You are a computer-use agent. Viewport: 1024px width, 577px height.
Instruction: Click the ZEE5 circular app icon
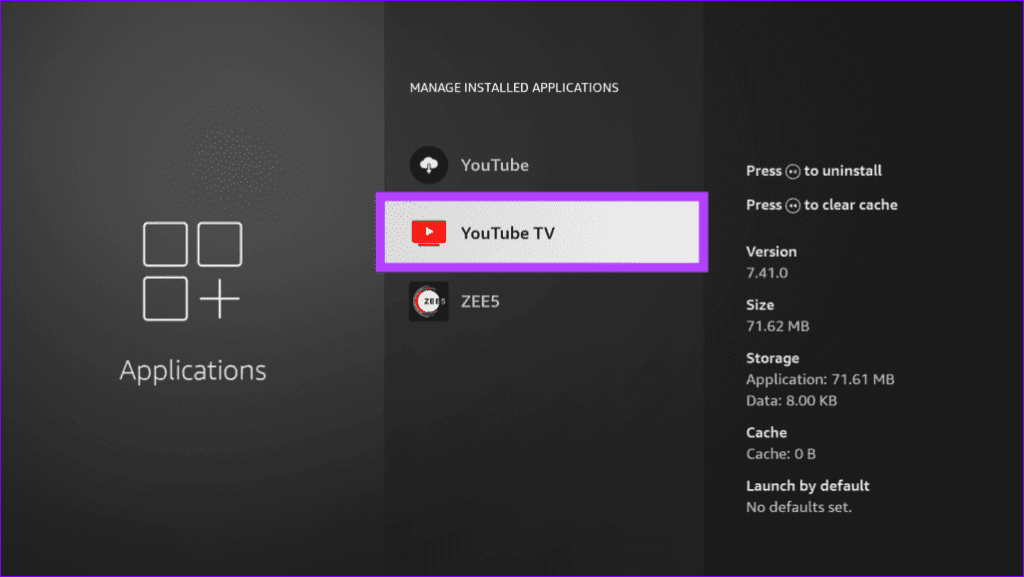pyautogui.click(x=429, y=301)
